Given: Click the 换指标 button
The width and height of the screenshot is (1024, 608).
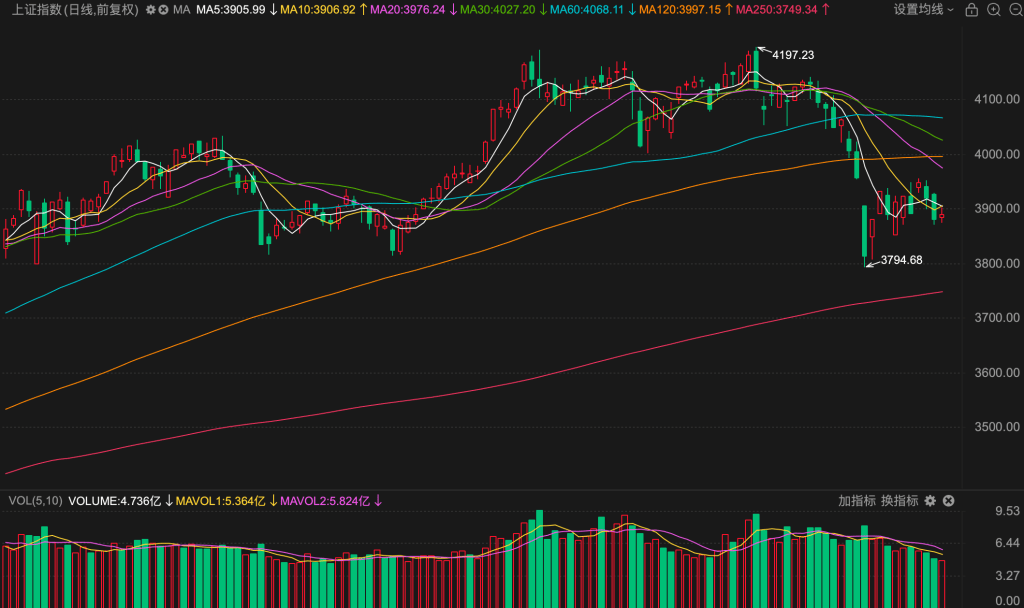Looking at the screenshot, I should (899, 500).
